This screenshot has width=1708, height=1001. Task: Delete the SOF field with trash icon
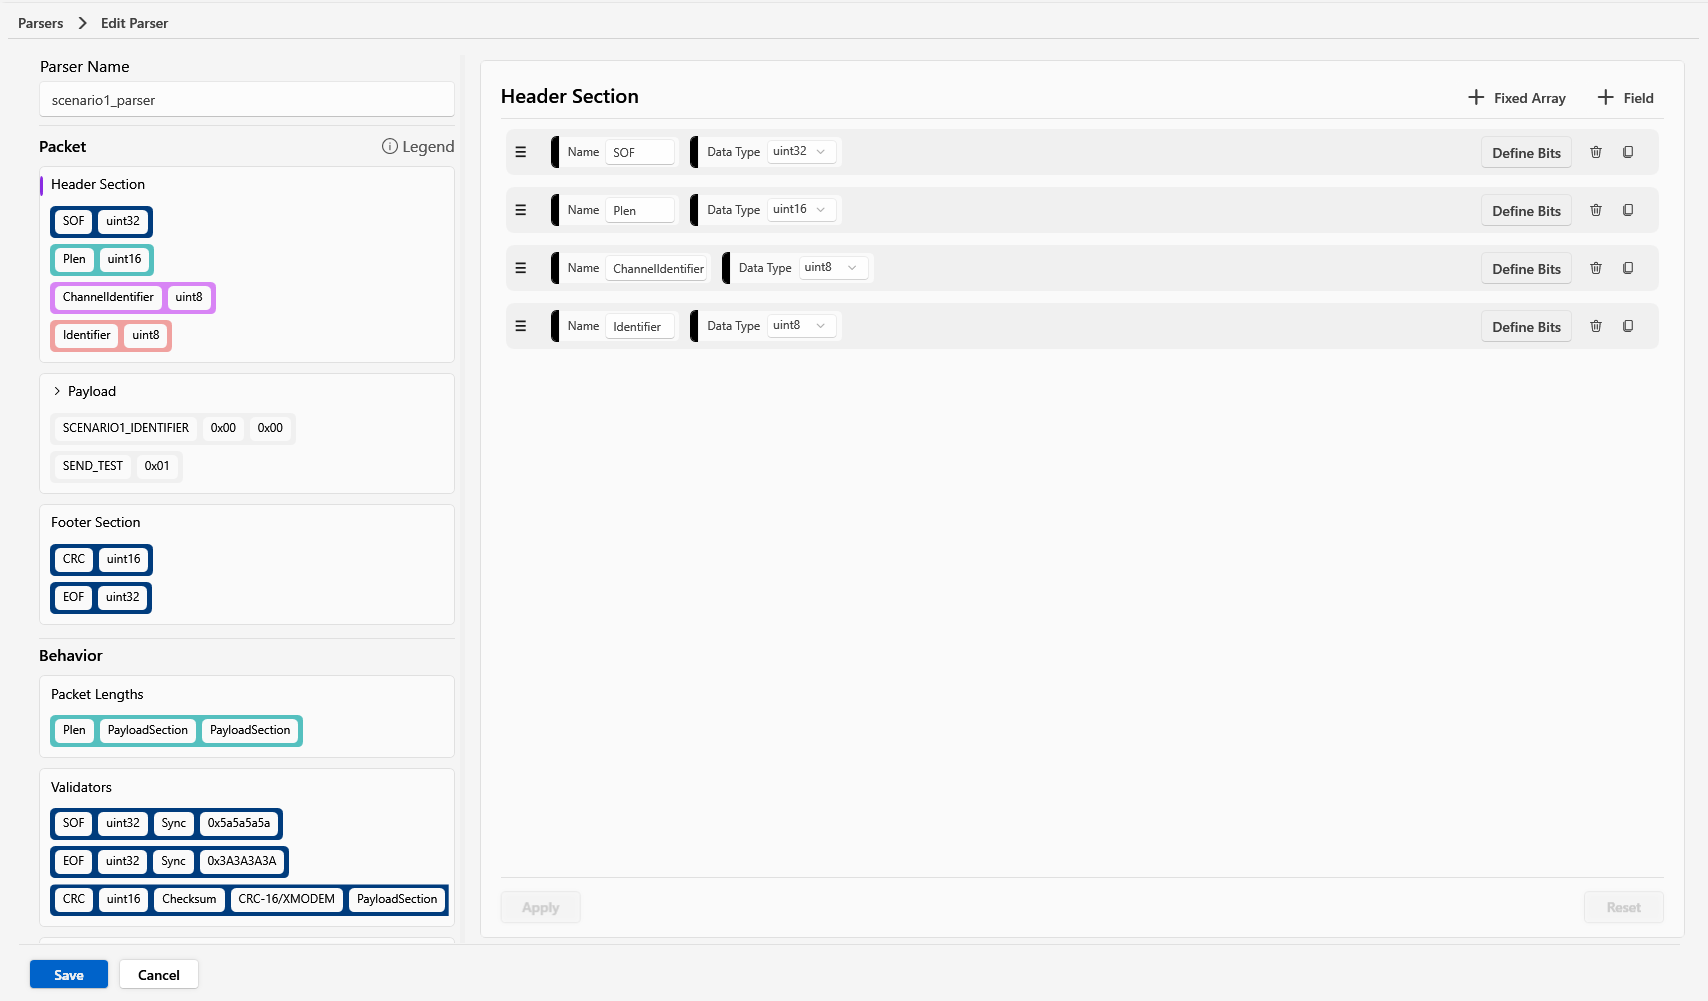1596,152
